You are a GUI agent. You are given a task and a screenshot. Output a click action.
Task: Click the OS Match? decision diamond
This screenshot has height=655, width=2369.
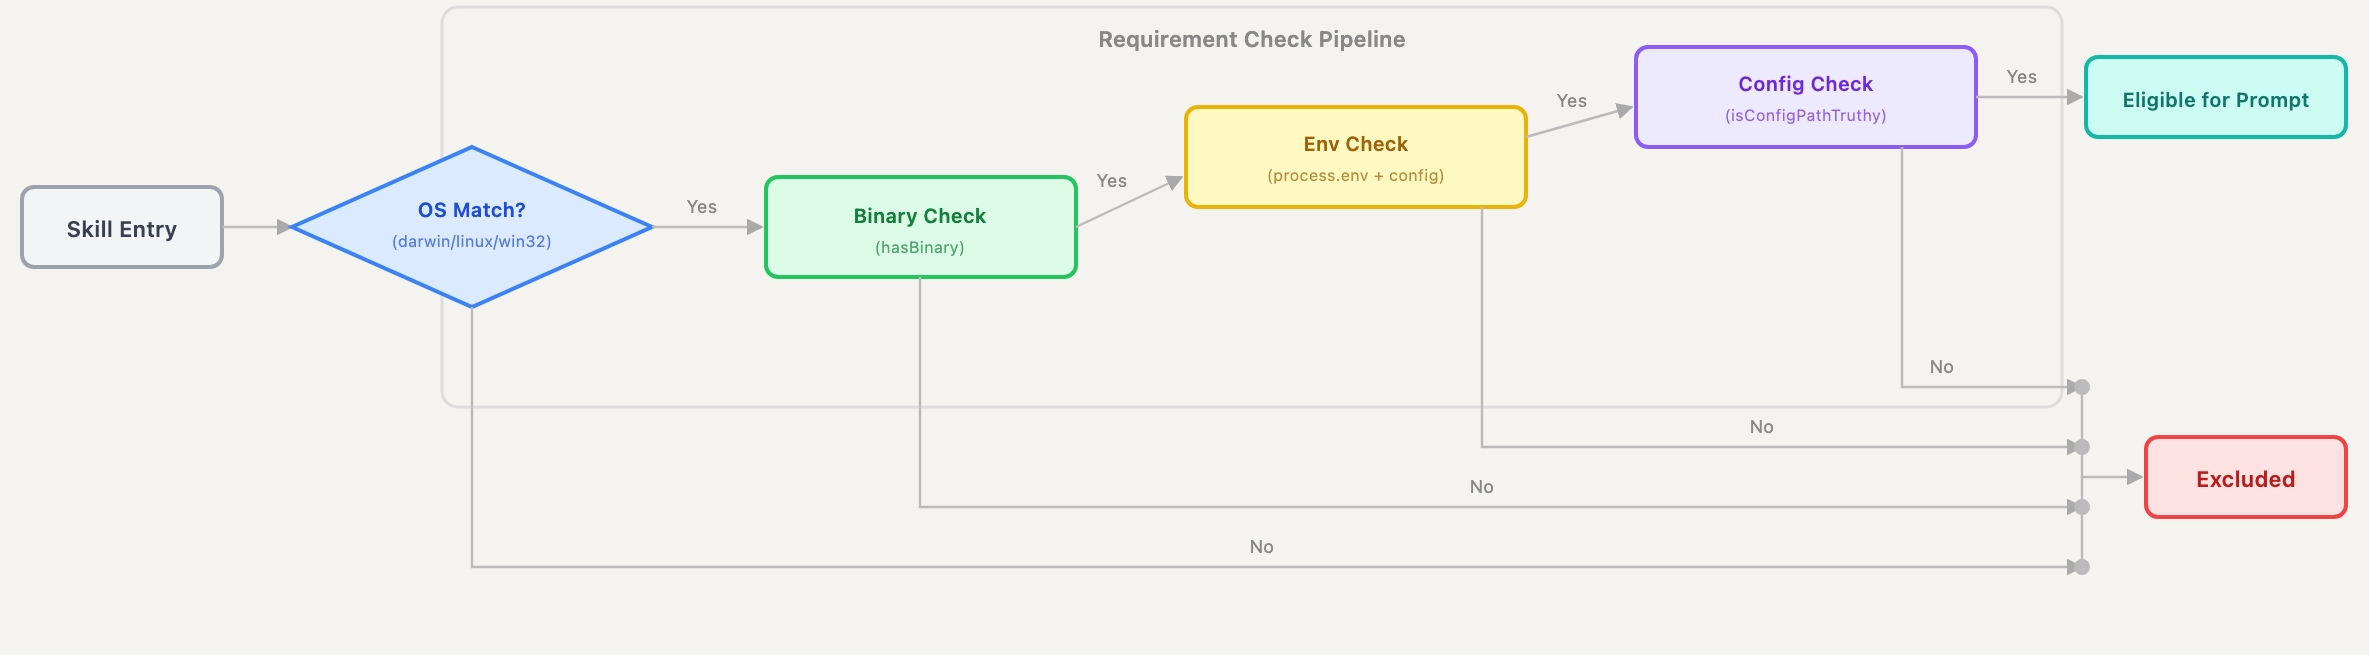[471, 226]
